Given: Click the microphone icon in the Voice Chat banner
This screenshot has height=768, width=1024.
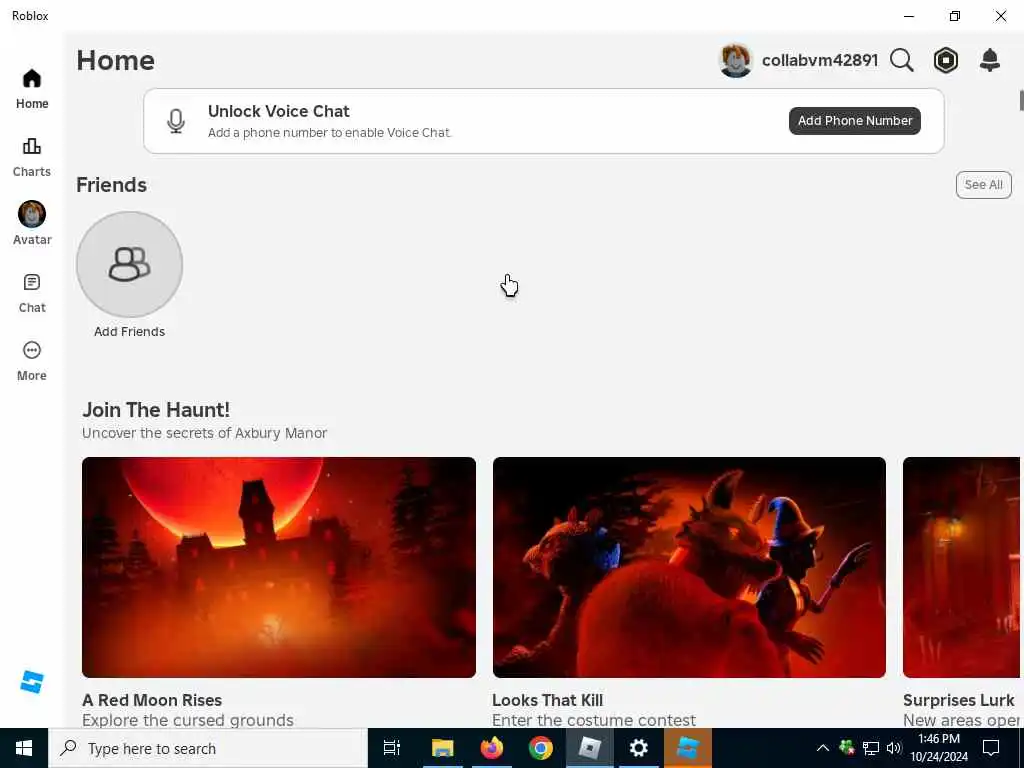Looking at the screenshot, I should (x=176, y=121).
